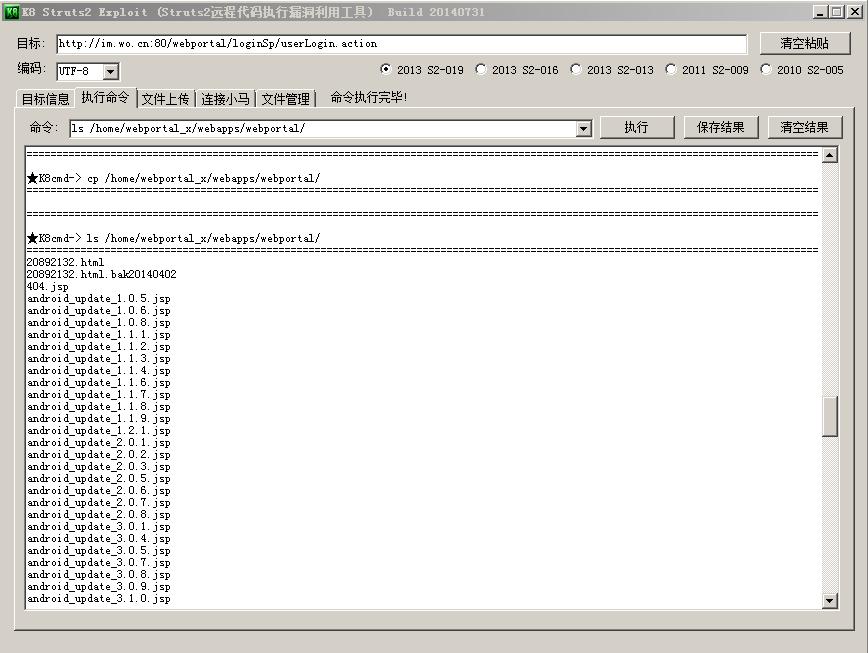Screen dimensions: 868x653
Task: Click the K8 application icon in title bar
Action: (x=11, y=12)
